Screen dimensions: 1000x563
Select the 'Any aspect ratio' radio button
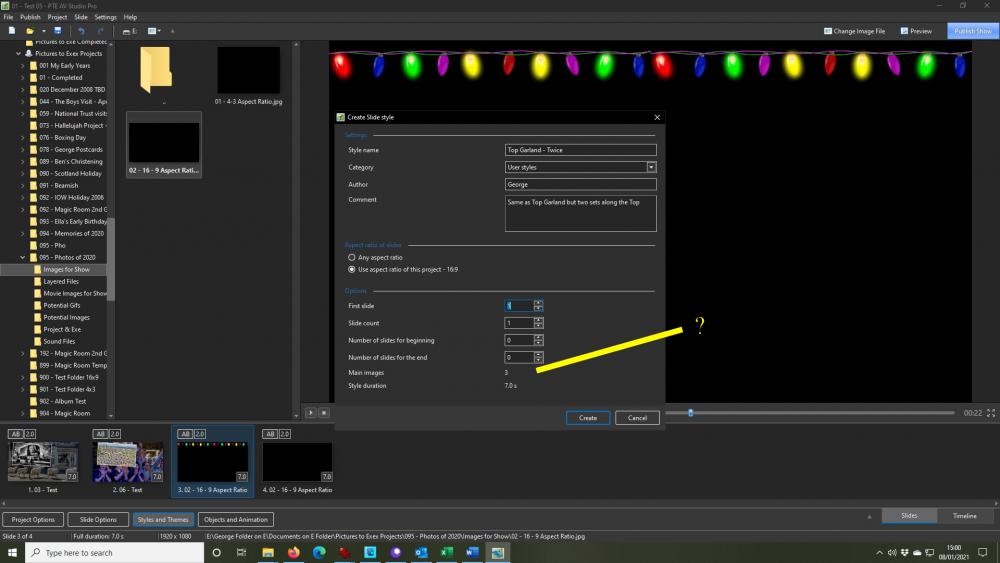tap(351, 258)
